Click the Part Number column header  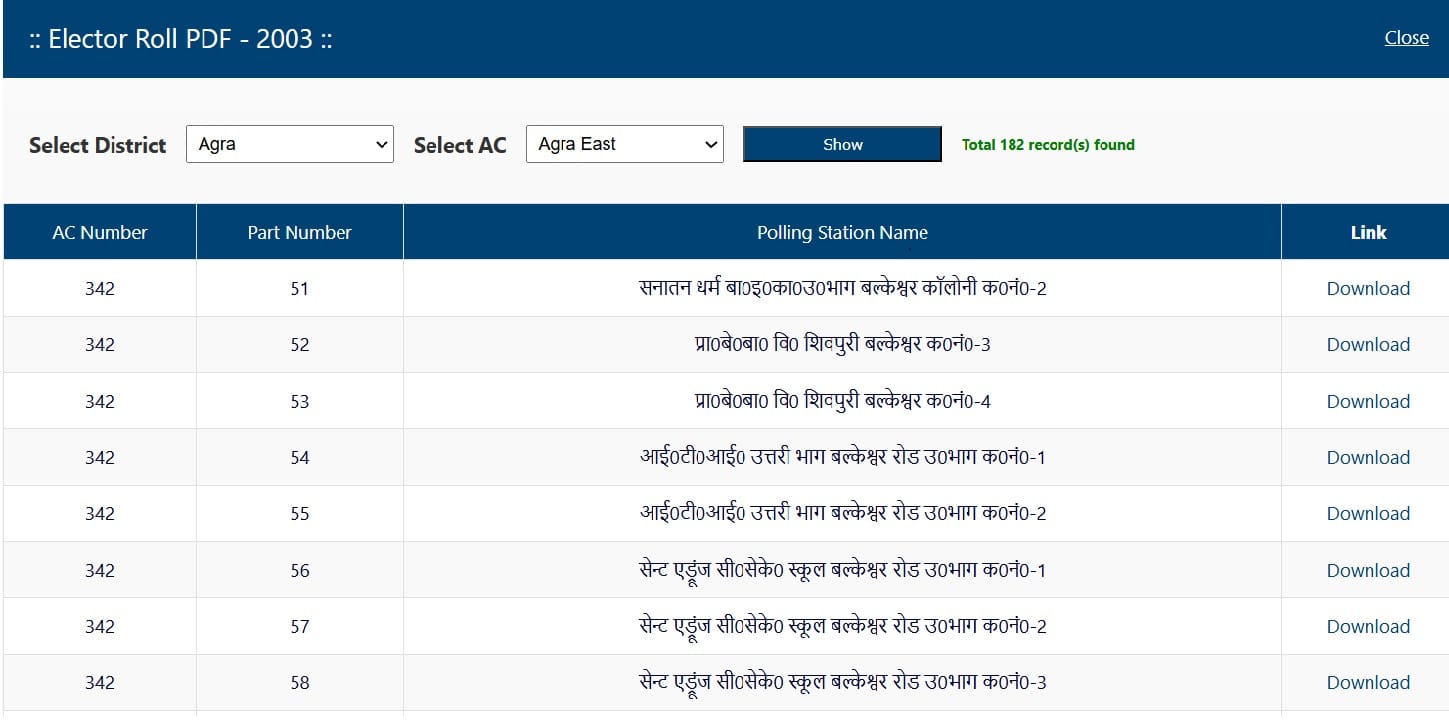(x=299, y=231)
